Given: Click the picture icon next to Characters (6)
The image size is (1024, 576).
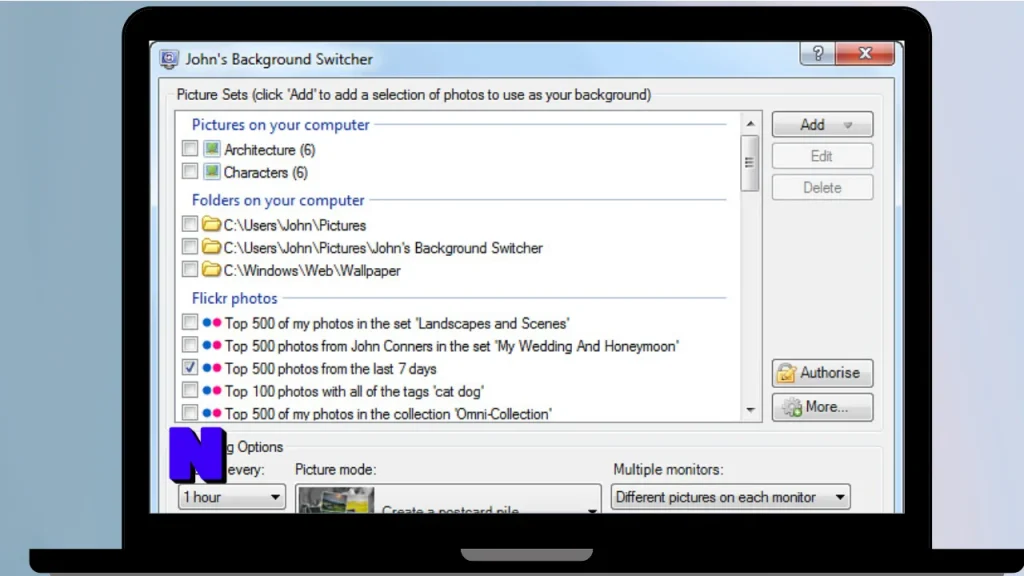Looking at the screenshot, I should click(x=212, y=172).
